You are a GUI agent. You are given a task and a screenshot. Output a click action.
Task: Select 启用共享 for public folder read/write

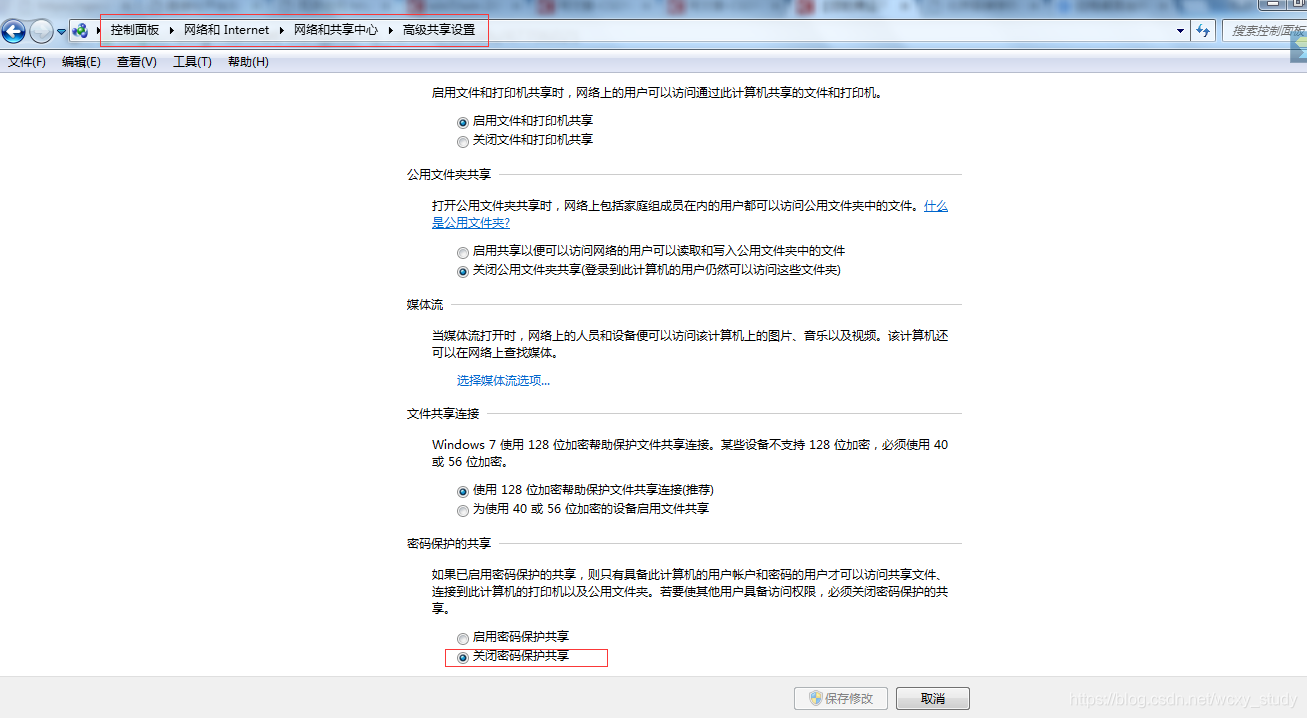click(463, 252)
